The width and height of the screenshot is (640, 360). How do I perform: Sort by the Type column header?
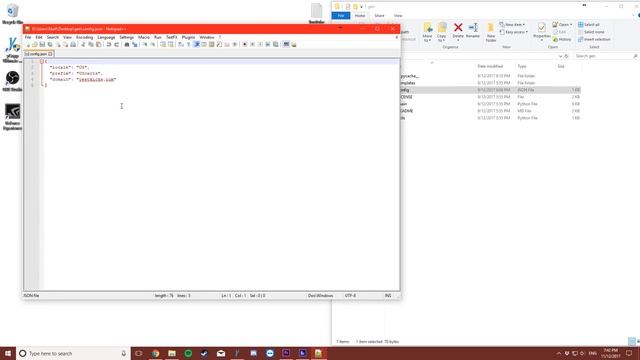pyautogui.click(x=522, y=66)
